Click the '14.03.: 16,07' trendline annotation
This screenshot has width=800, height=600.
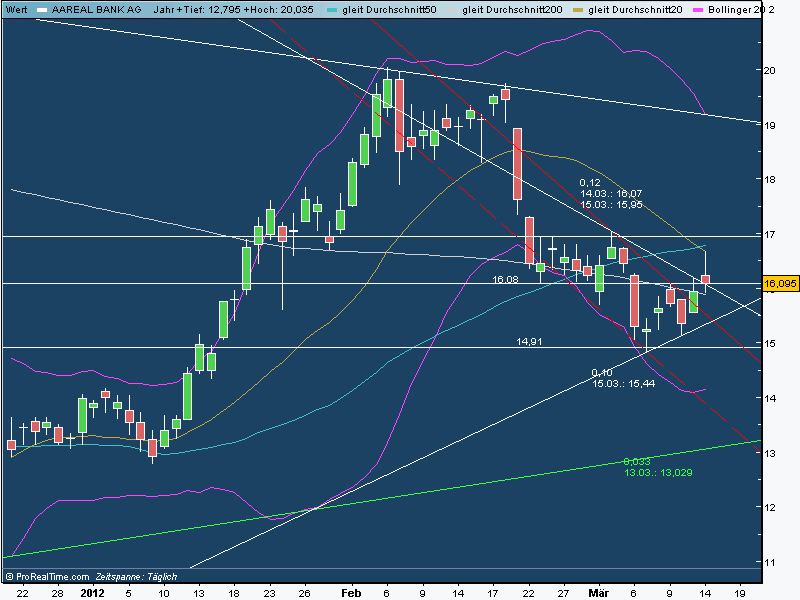tap(611, 193)
